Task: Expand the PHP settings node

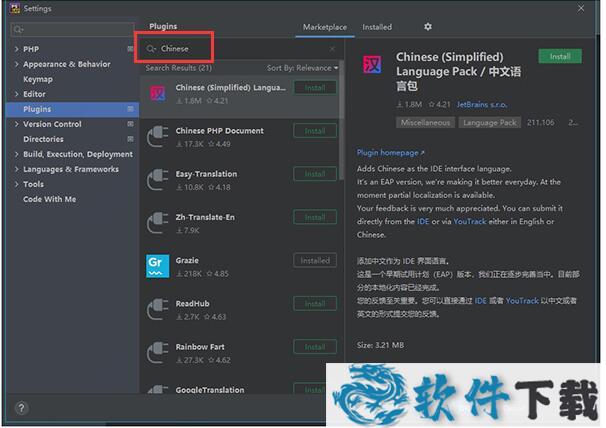Action: click(17, 49)
